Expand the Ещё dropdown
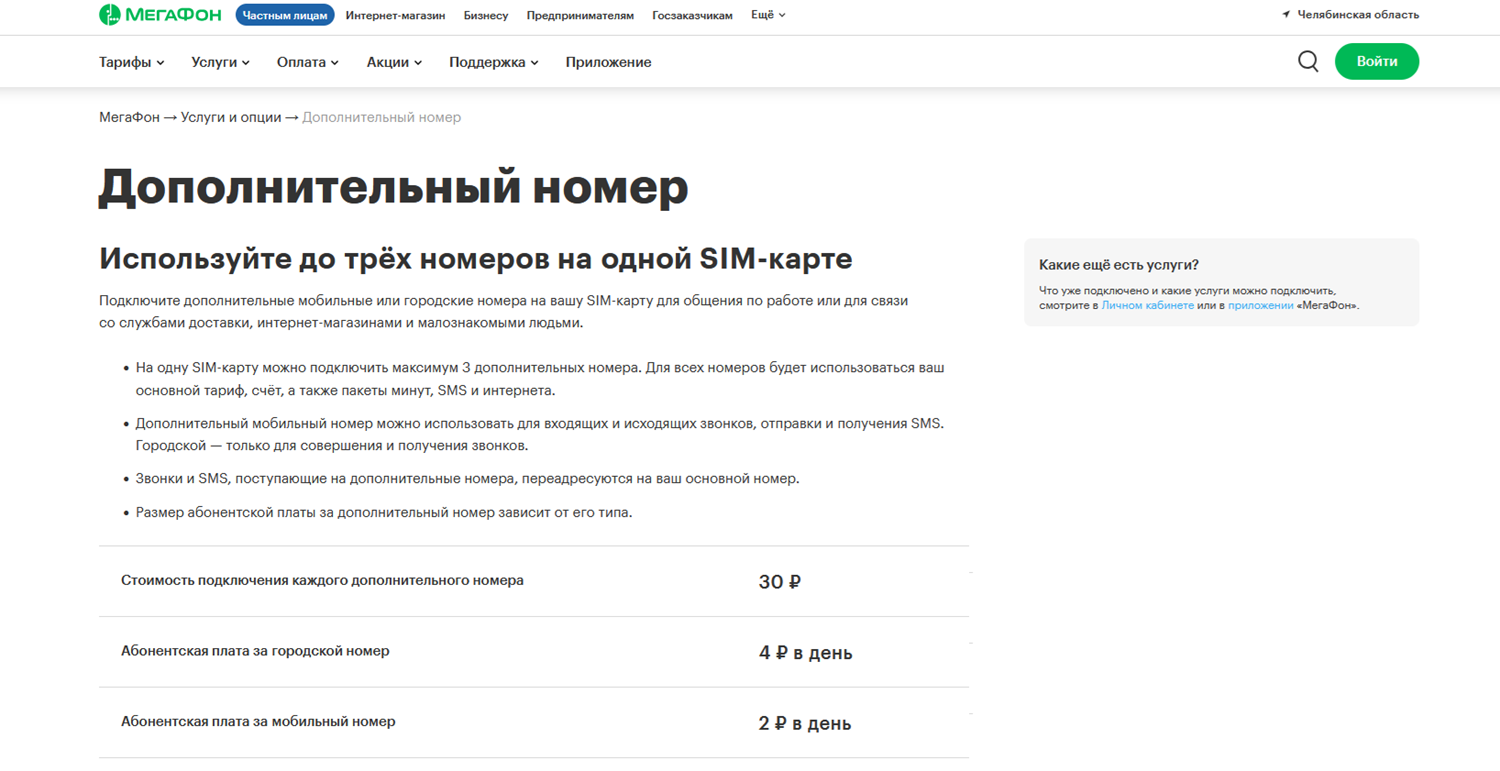The width and height of the screenshot is (1500, 771). click(768, 15)
